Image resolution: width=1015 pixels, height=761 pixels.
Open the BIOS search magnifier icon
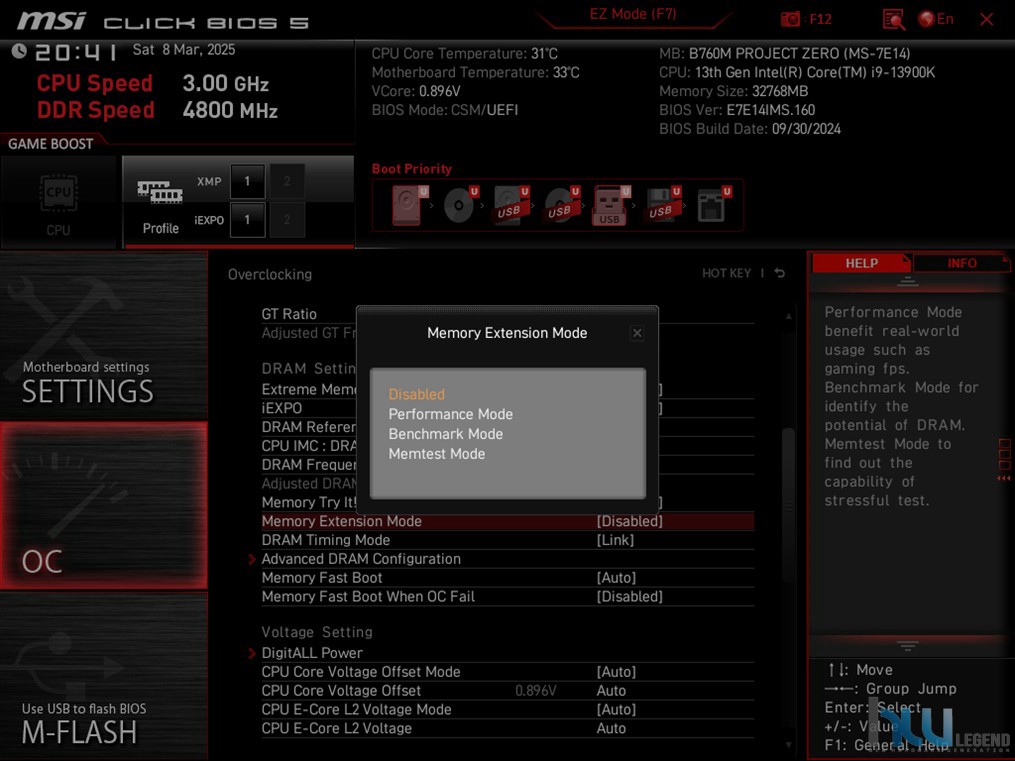coord(893,19)
